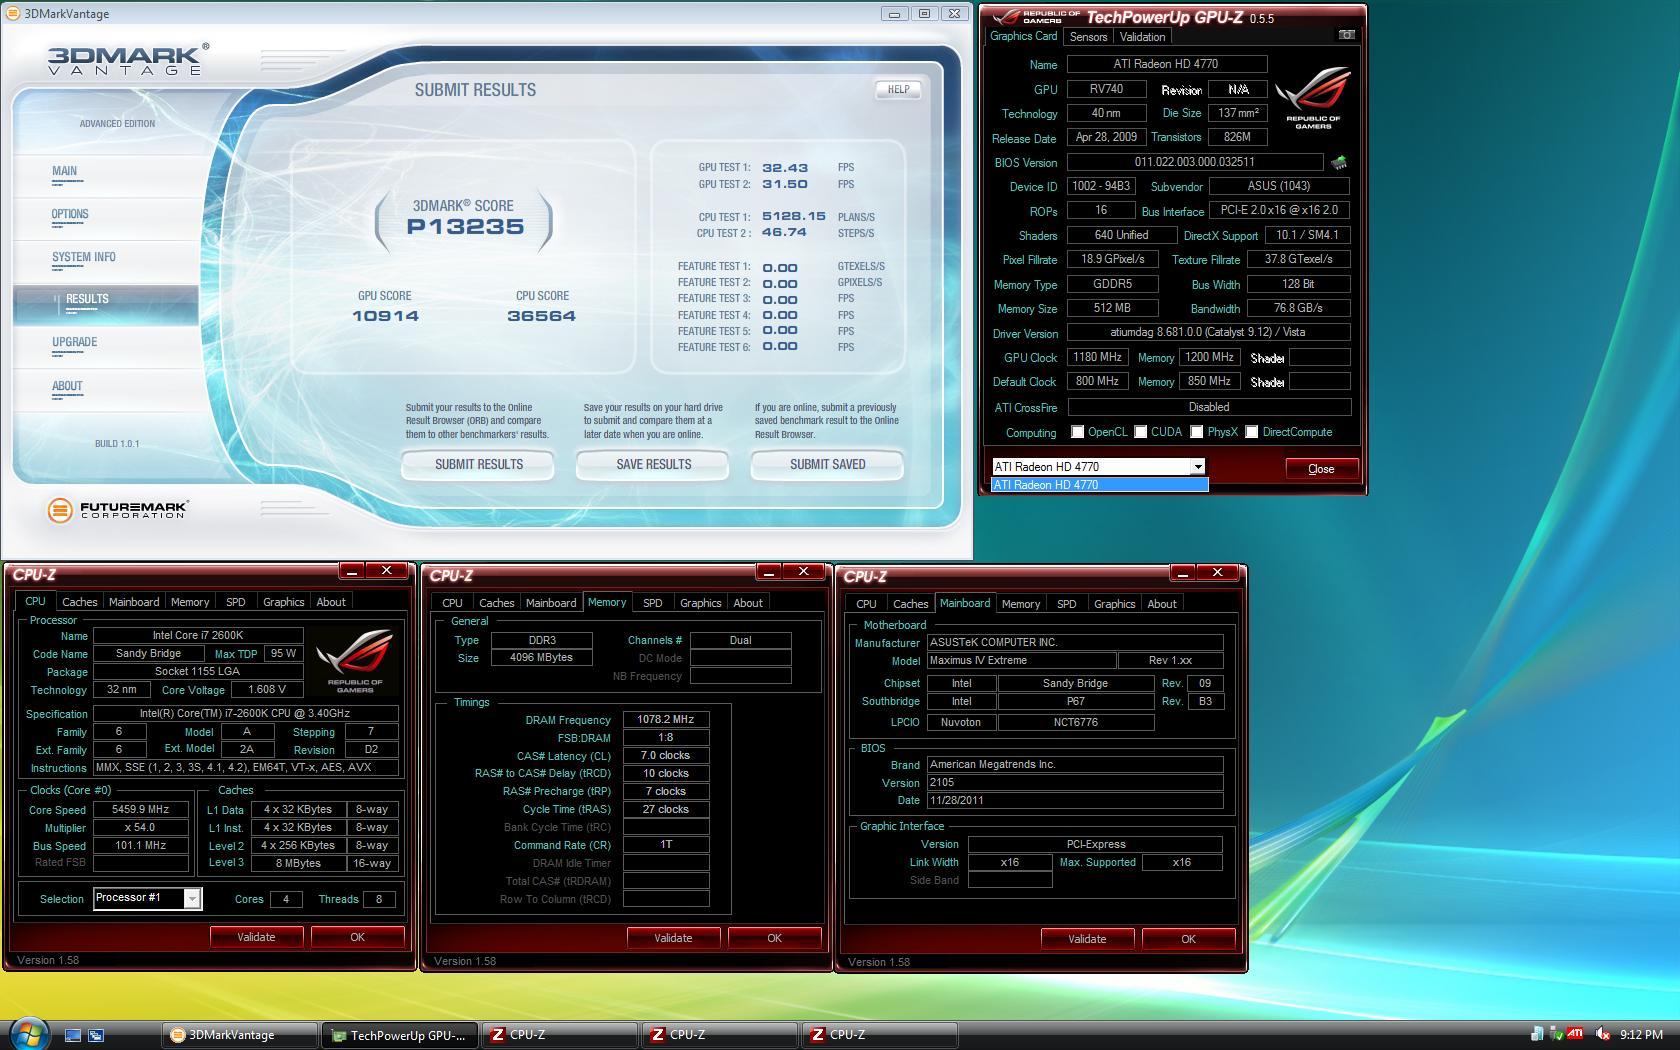The height and width of the screenshot is (1050, 1680).
Task: Minimize the 3DMarkVantage window
Action: (x=894, y=14)
